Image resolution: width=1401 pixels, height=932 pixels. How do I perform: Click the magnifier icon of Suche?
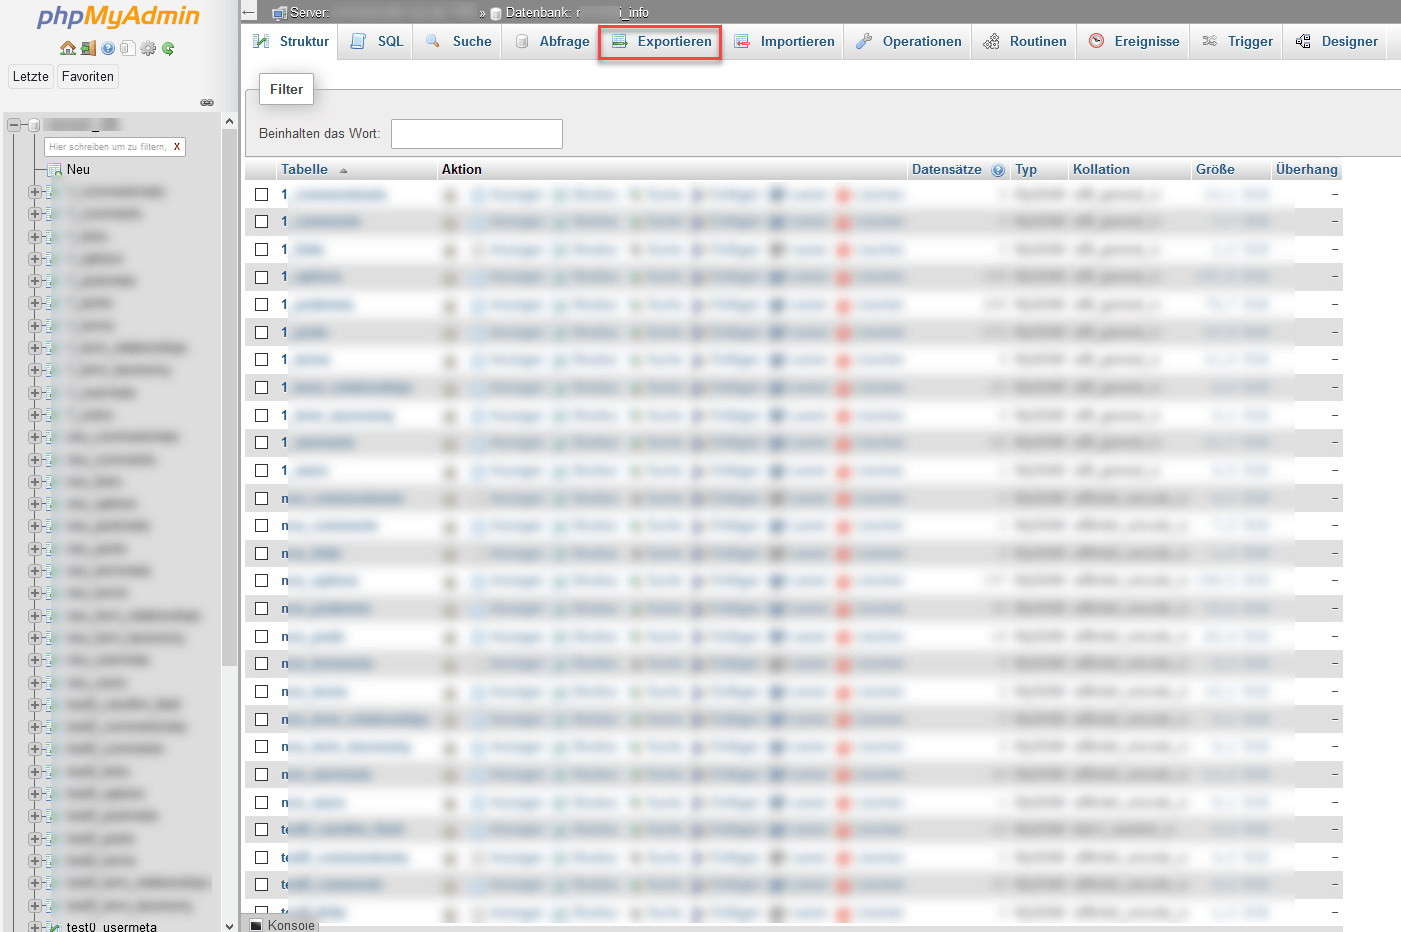pos(433,41)
